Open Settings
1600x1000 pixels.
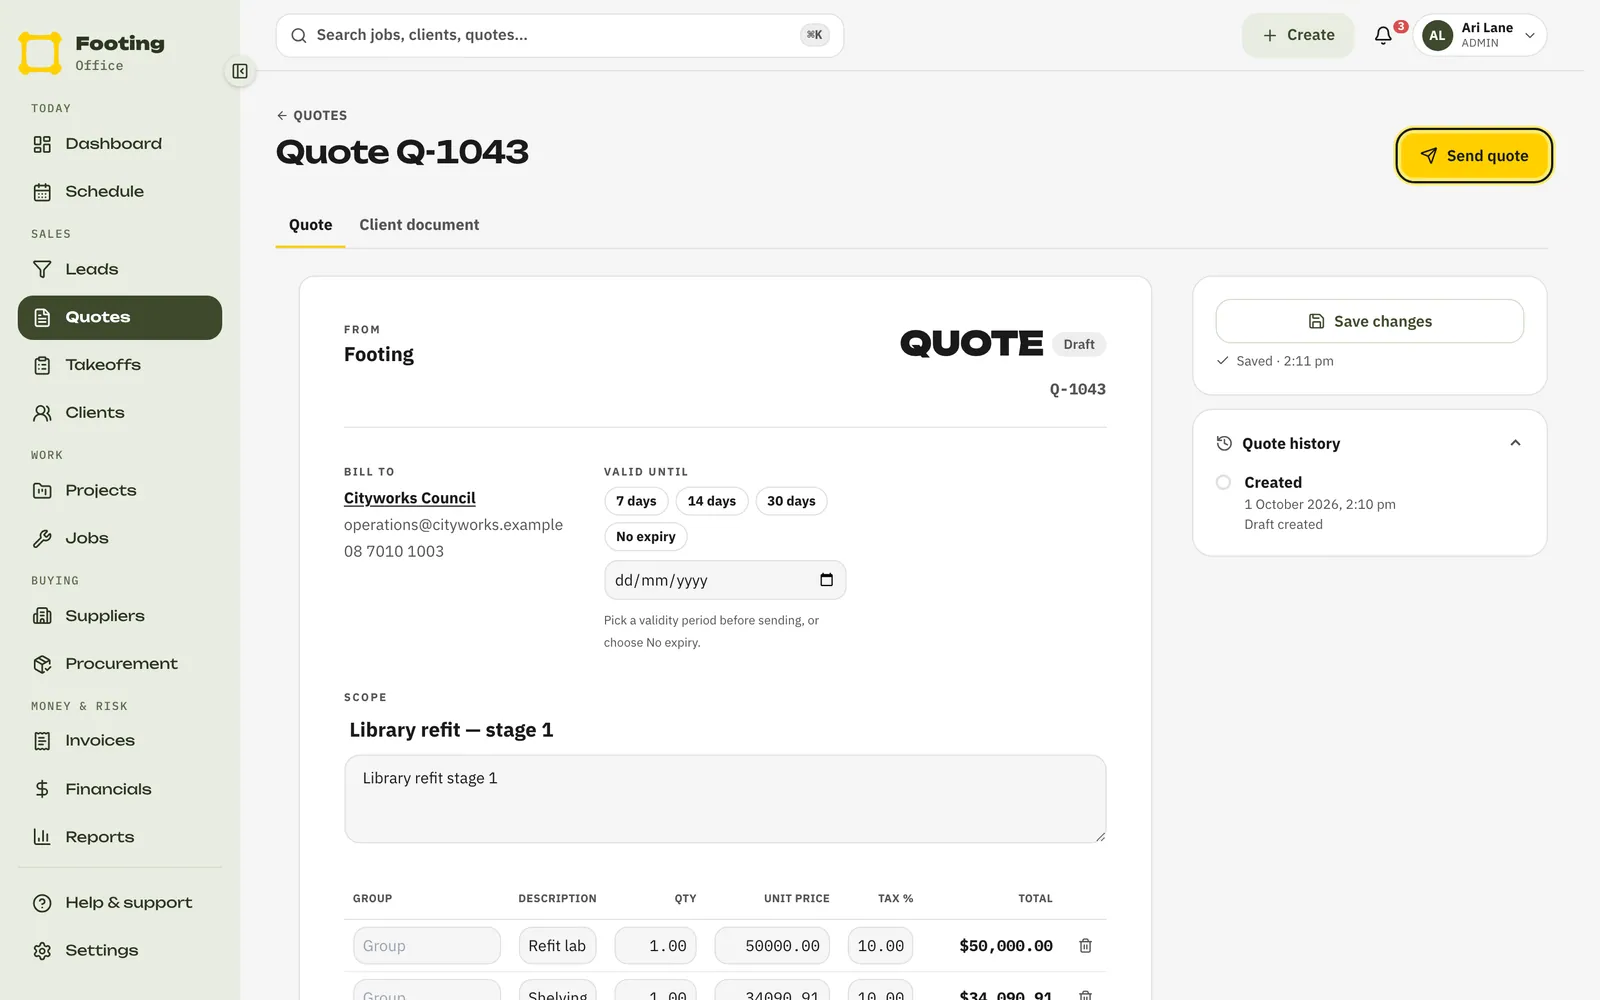[x=120, y=951]
